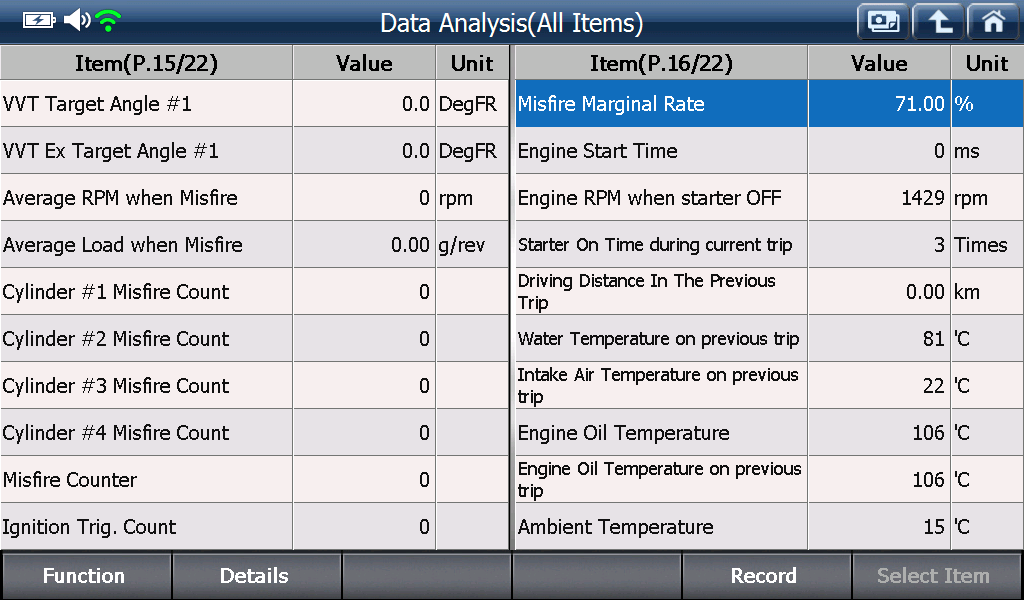The width and height of the screenshot is (1024, 600).
Task: Select Cylinder #2 Misfire Count row
Action: coord(254,339)
